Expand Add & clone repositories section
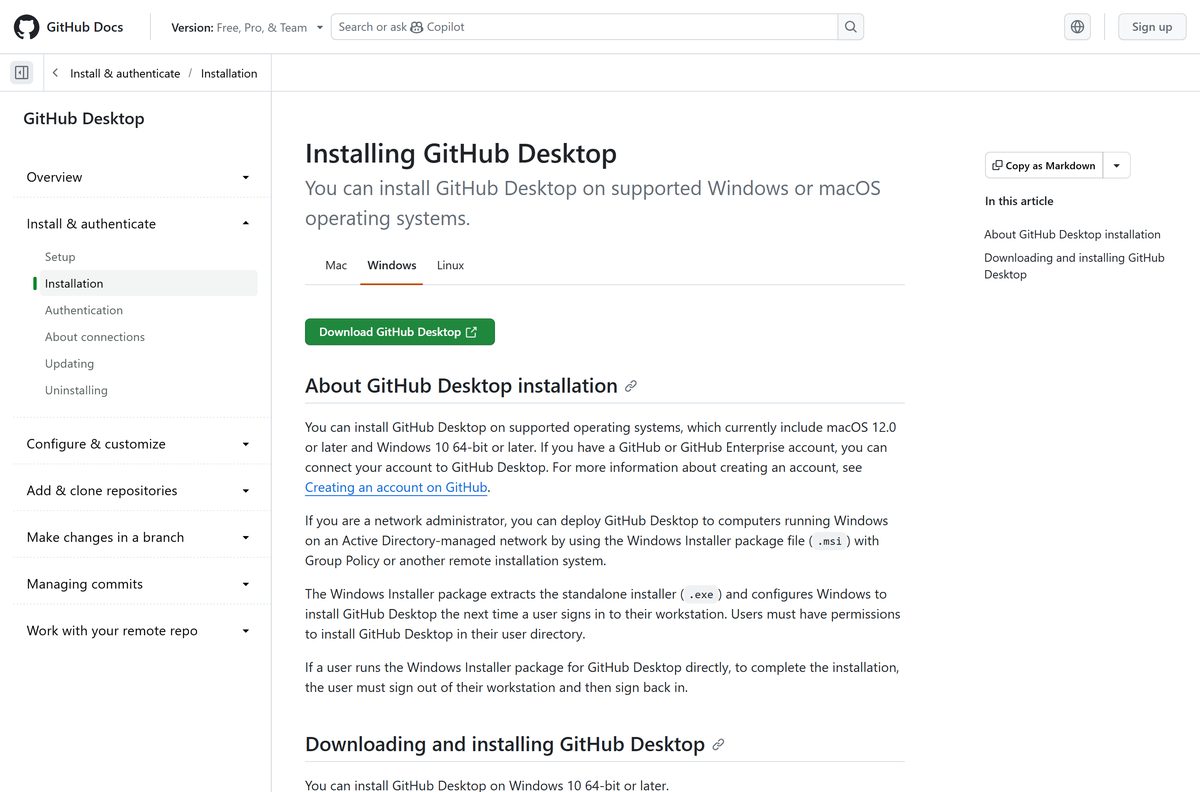Screen dimensions: 1200x792 [138, 491]
